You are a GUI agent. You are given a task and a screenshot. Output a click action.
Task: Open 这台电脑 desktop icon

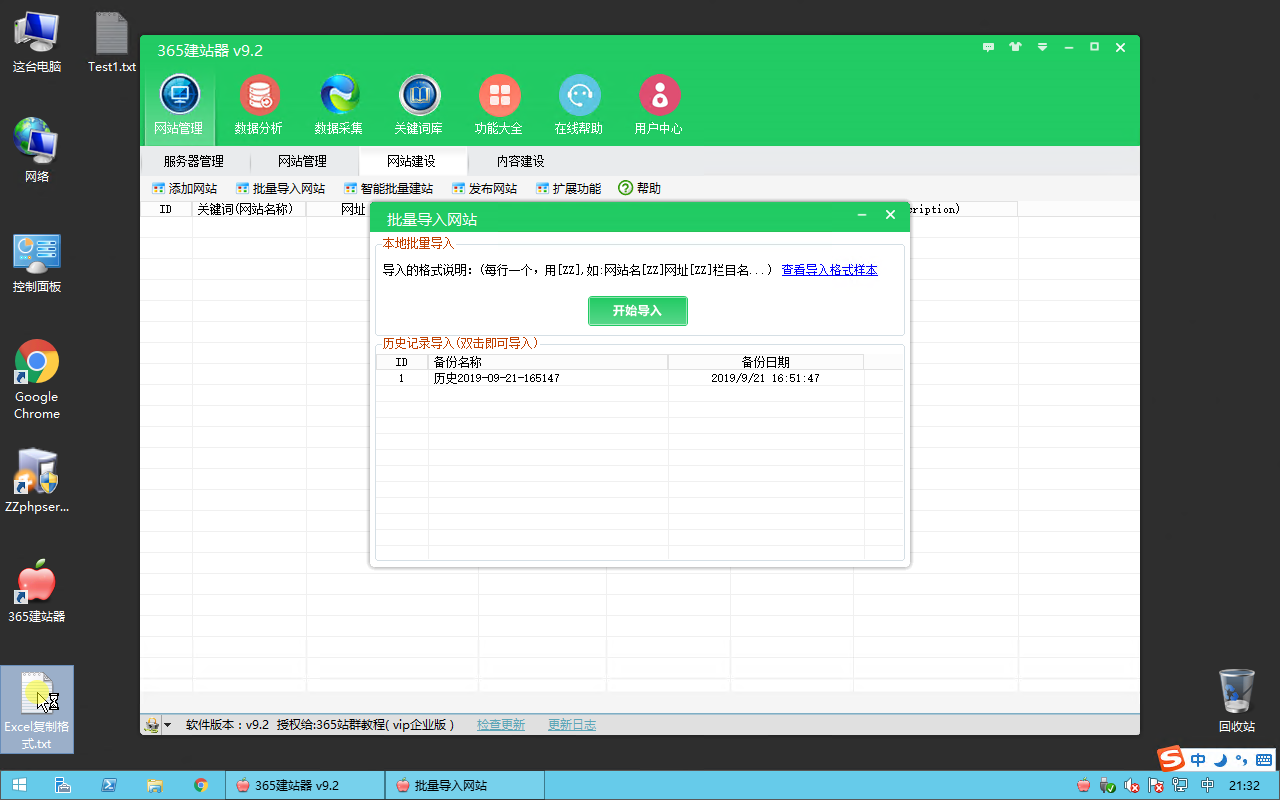[x=37, y=41]
